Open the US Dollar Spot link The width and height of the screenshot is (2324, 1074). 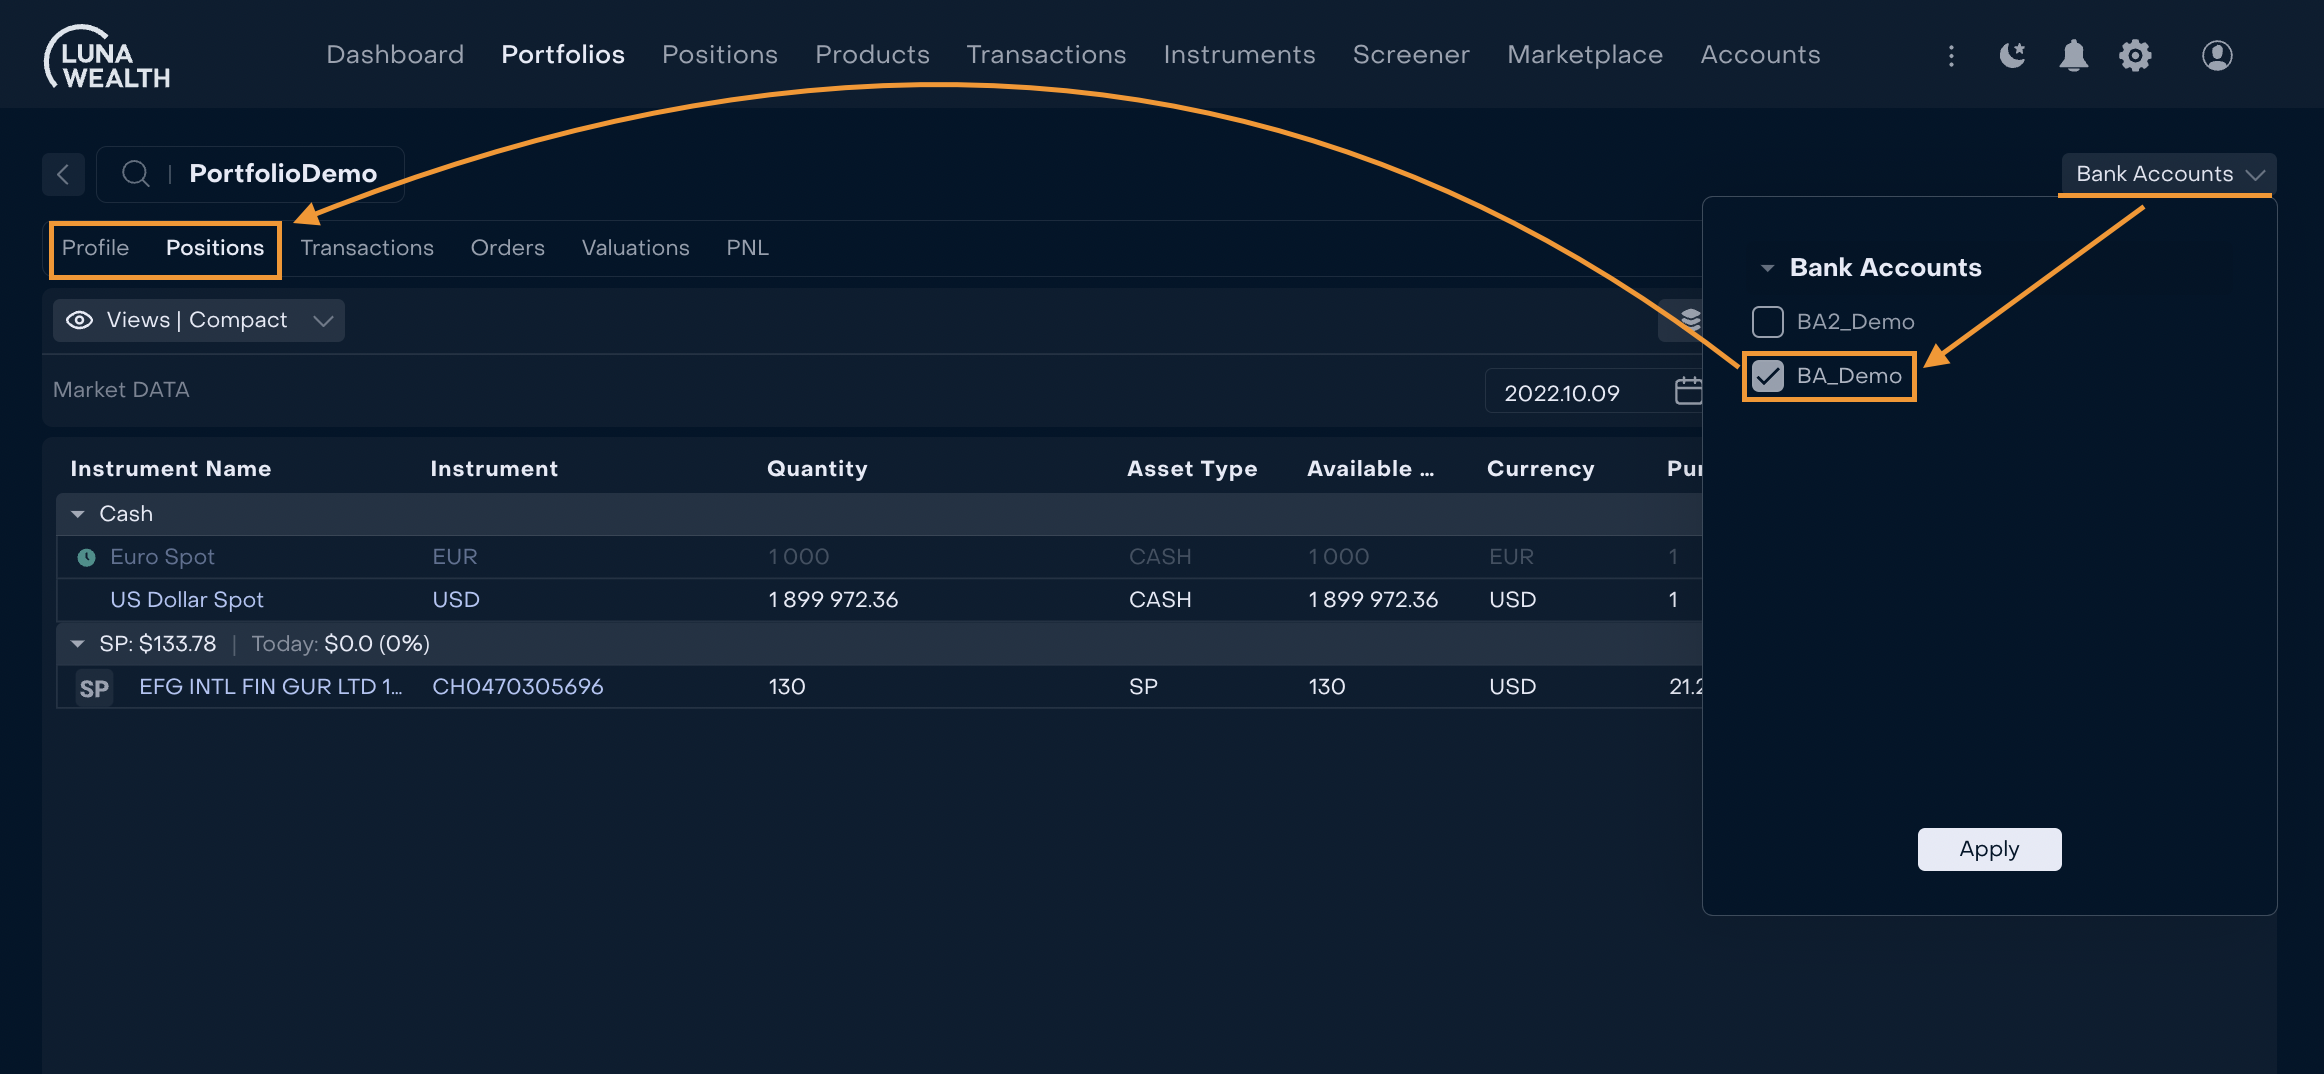[186, 600]
